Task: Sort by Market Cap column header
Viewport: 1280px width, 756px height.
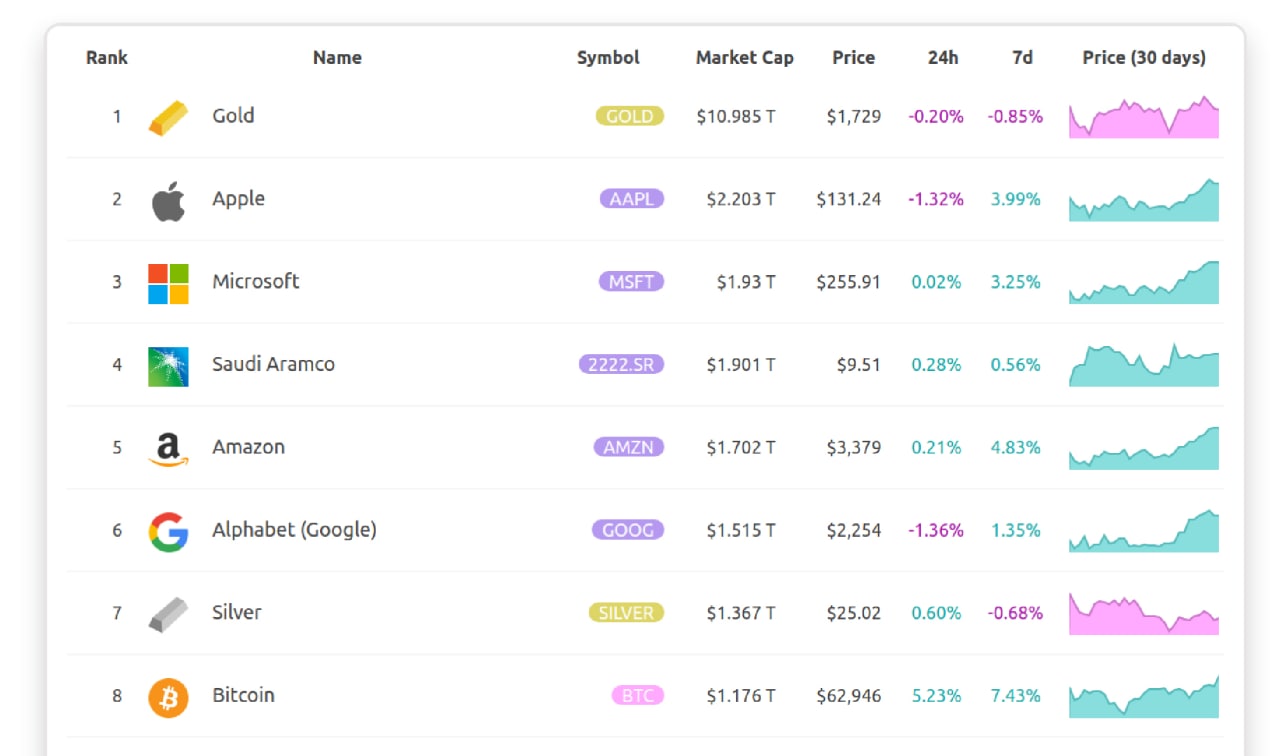Action: [x=745, y=58]
